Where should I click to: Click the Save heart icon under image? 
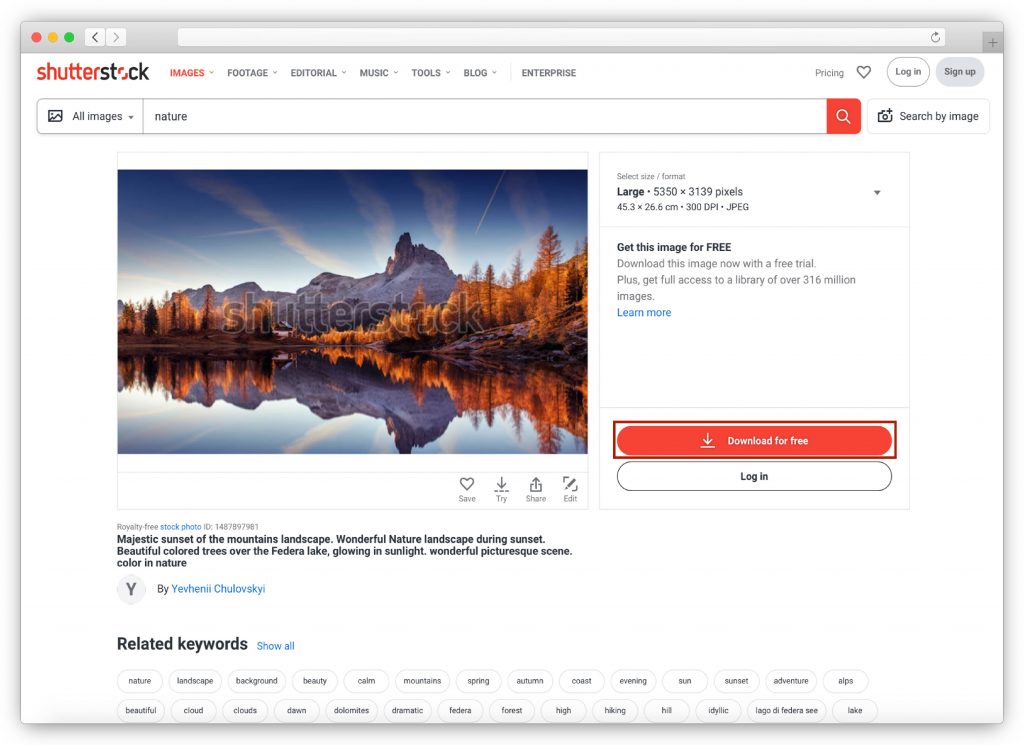(x=466, y=489)
